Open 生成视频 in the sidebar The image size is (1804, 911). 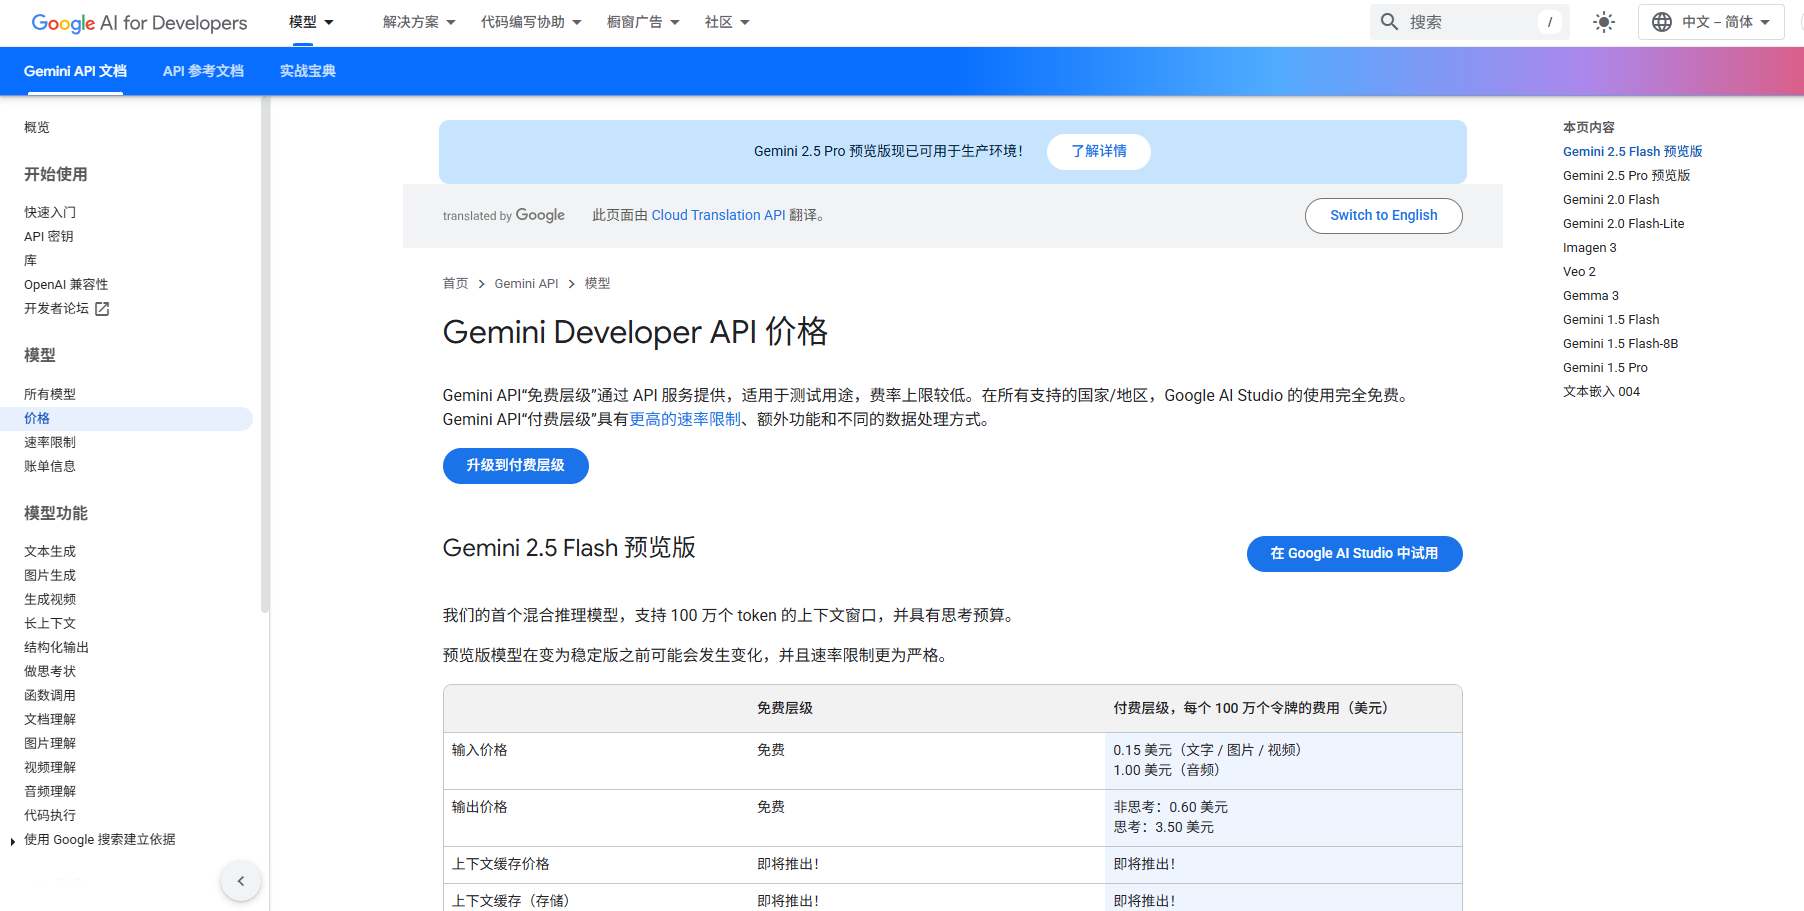50,600
